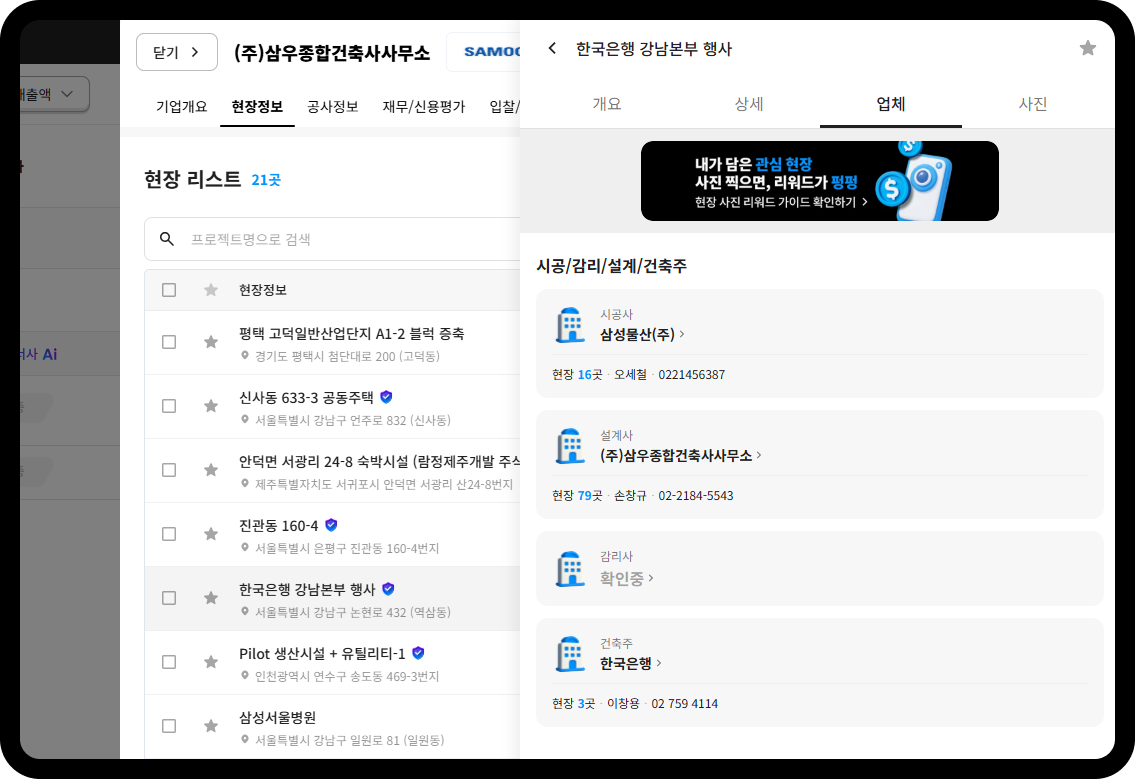Click verified badge next to 신사동 633-3 공동주택
This screenshot has height=779, width=1135.
pos(387,397)
